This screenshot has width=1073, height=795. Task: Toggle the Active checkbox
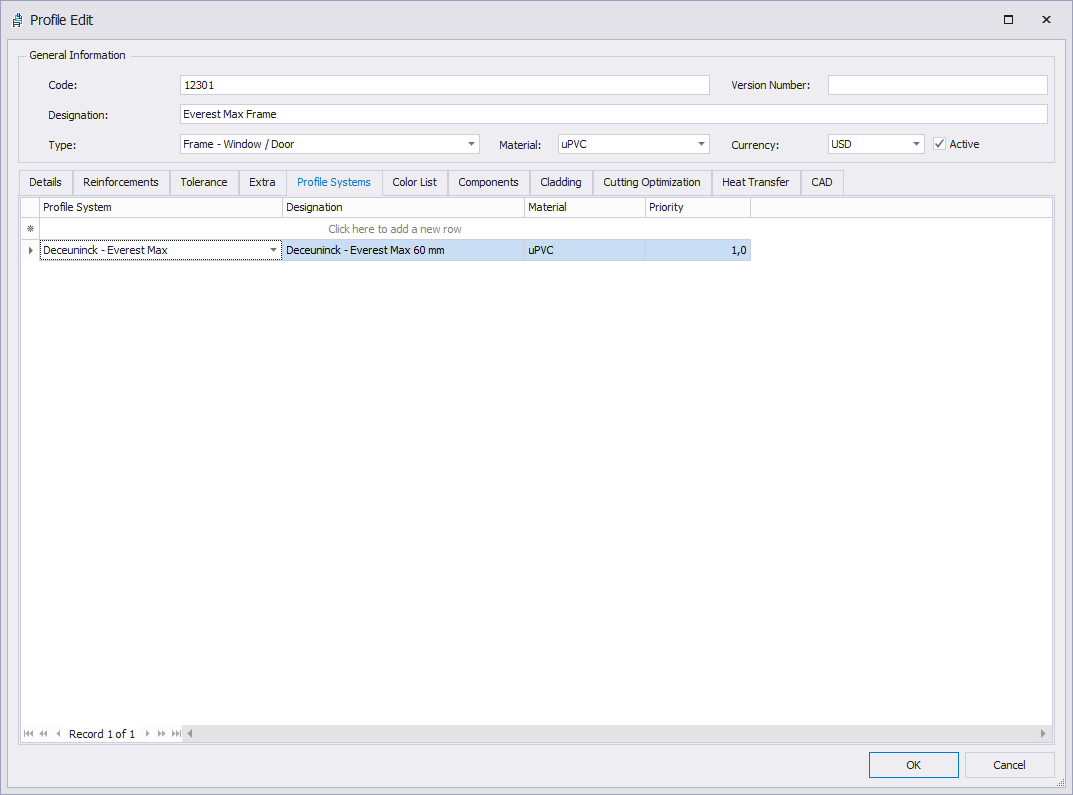click(x=939, y=144)
